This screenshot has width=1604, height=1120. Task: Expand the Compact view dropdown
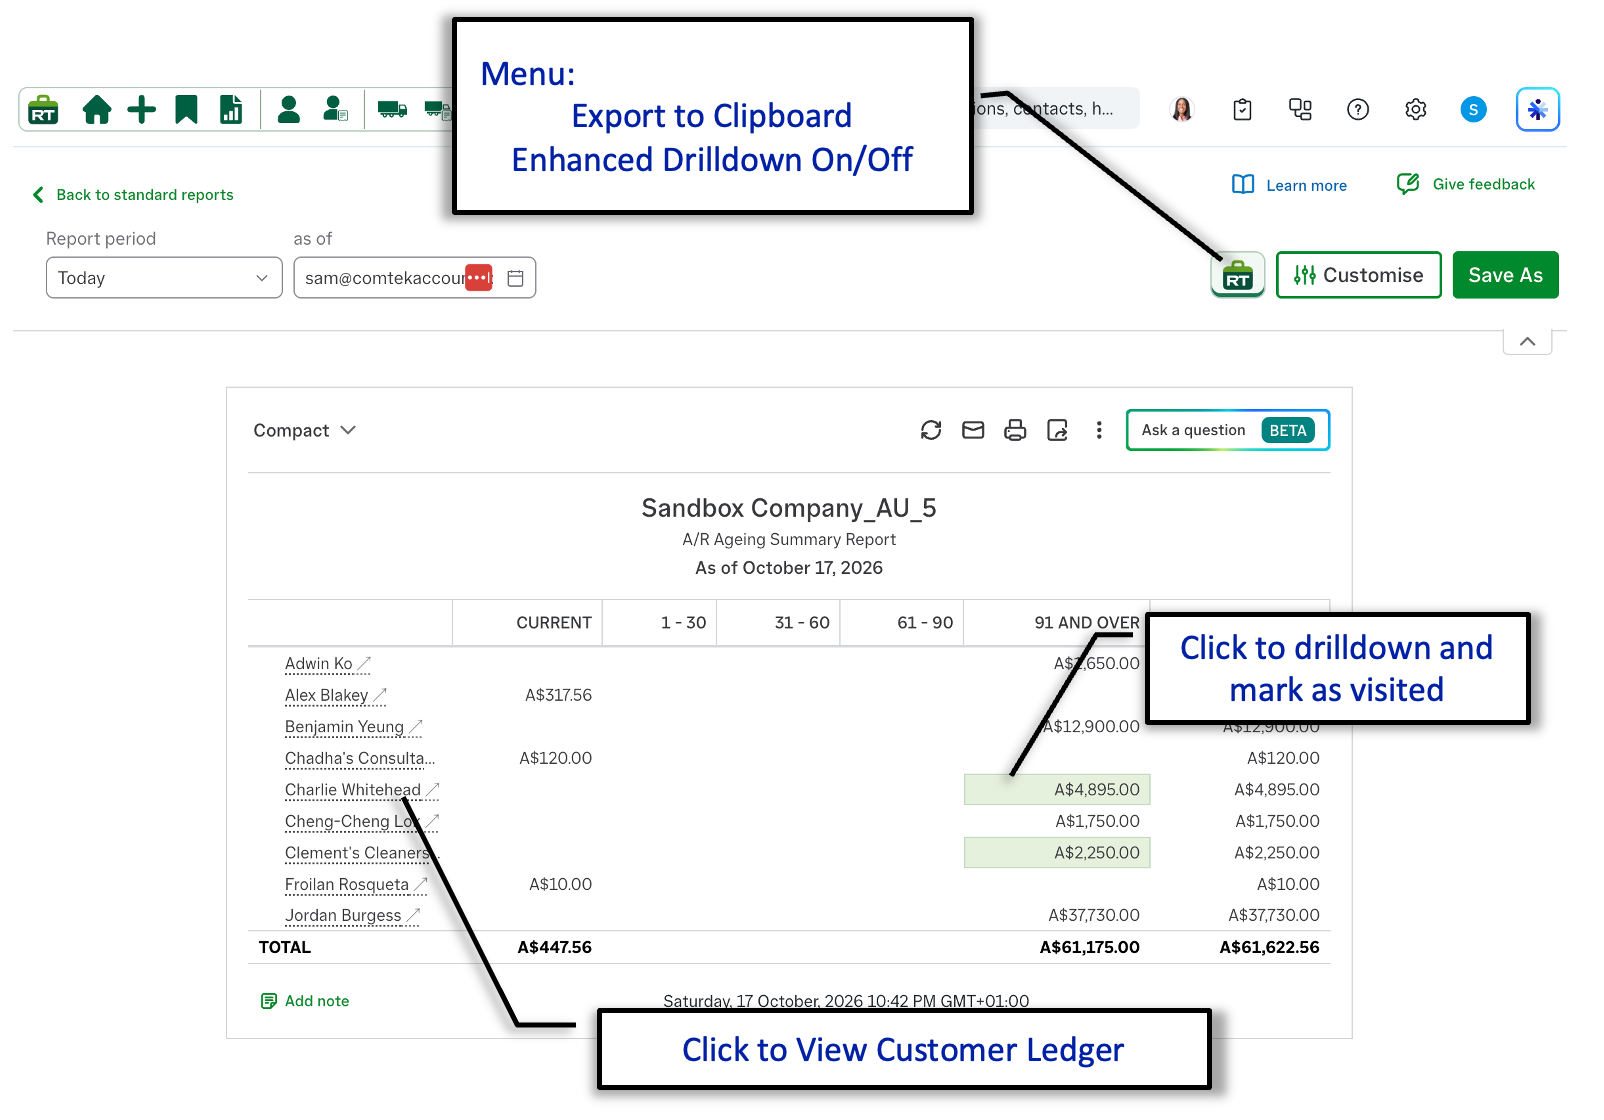point(304,430)
